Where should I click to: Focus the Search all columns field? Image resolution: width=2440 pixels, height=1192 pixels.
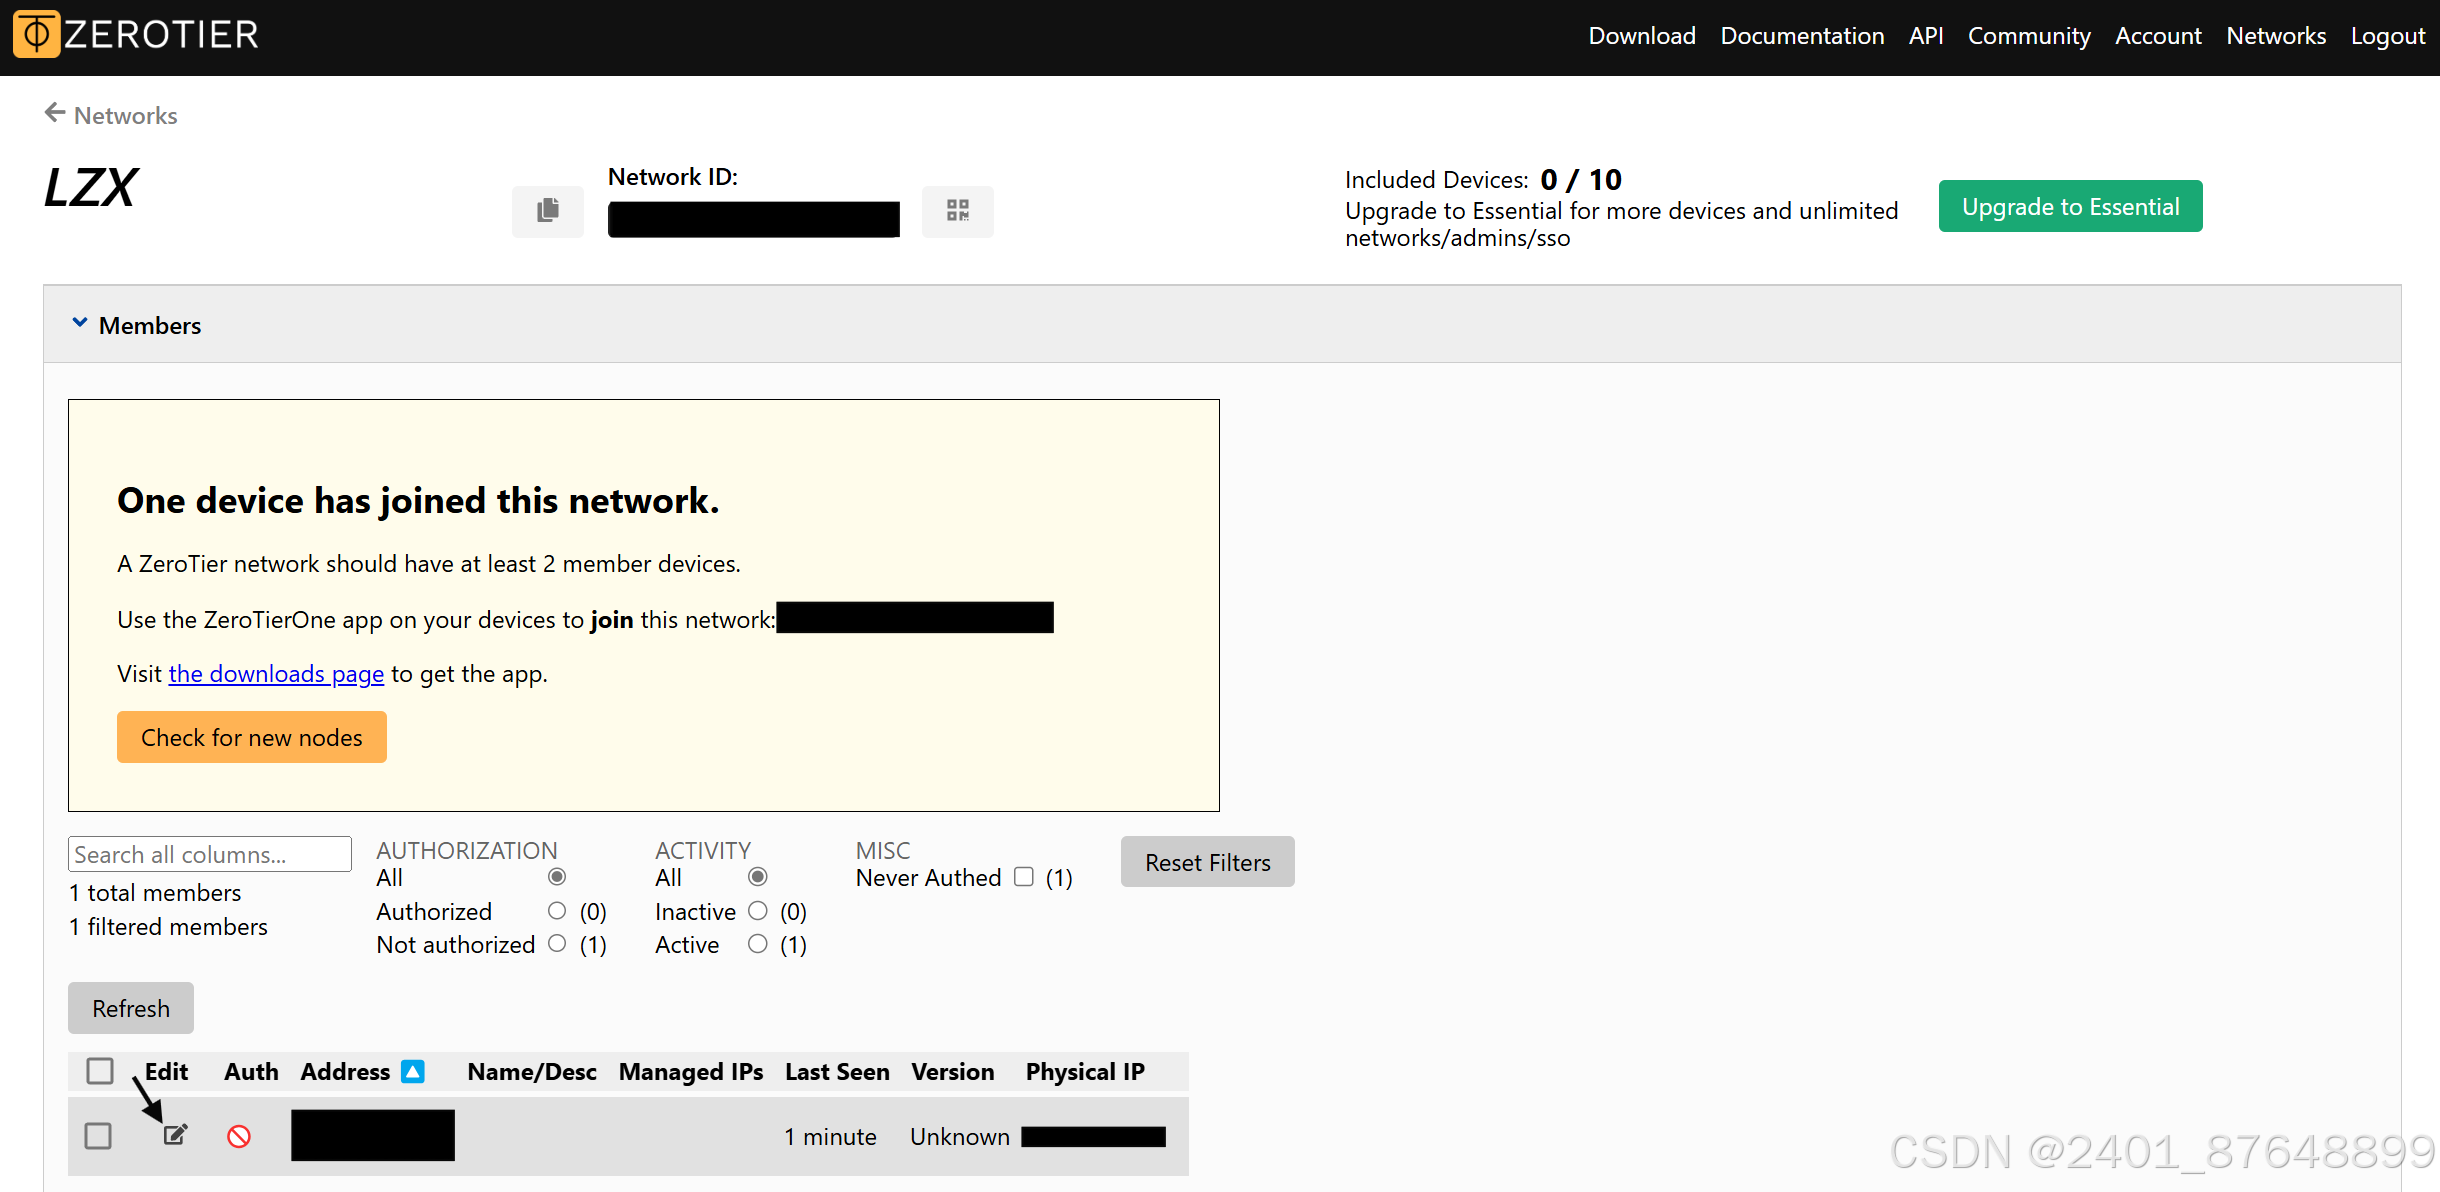[210, 854]
